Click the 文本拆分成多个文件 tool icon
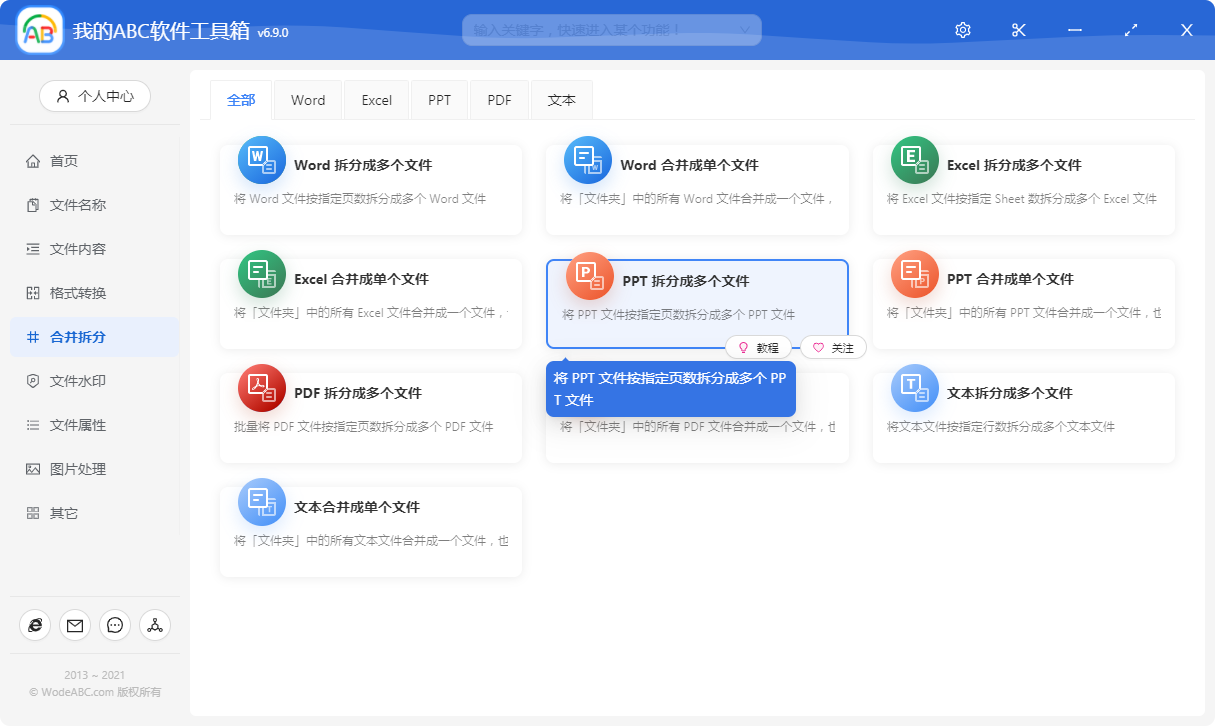Screen dimensions: 1215x726 coord(913,388)
